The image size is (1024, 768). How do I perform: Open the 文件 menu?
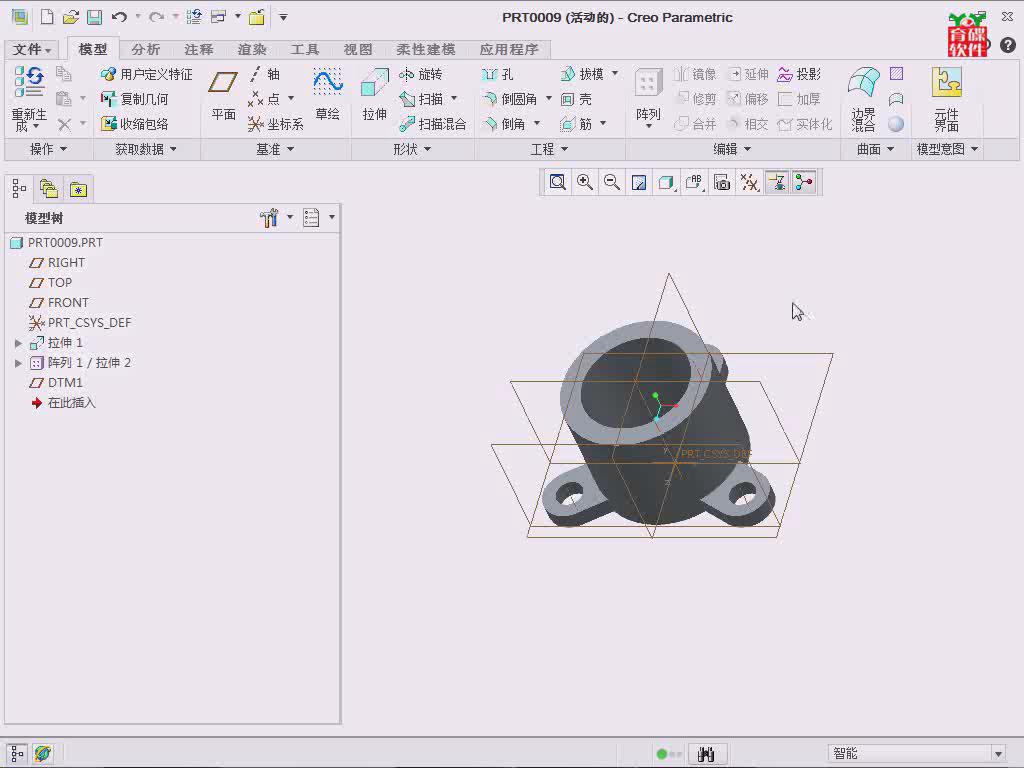point(32,49)
